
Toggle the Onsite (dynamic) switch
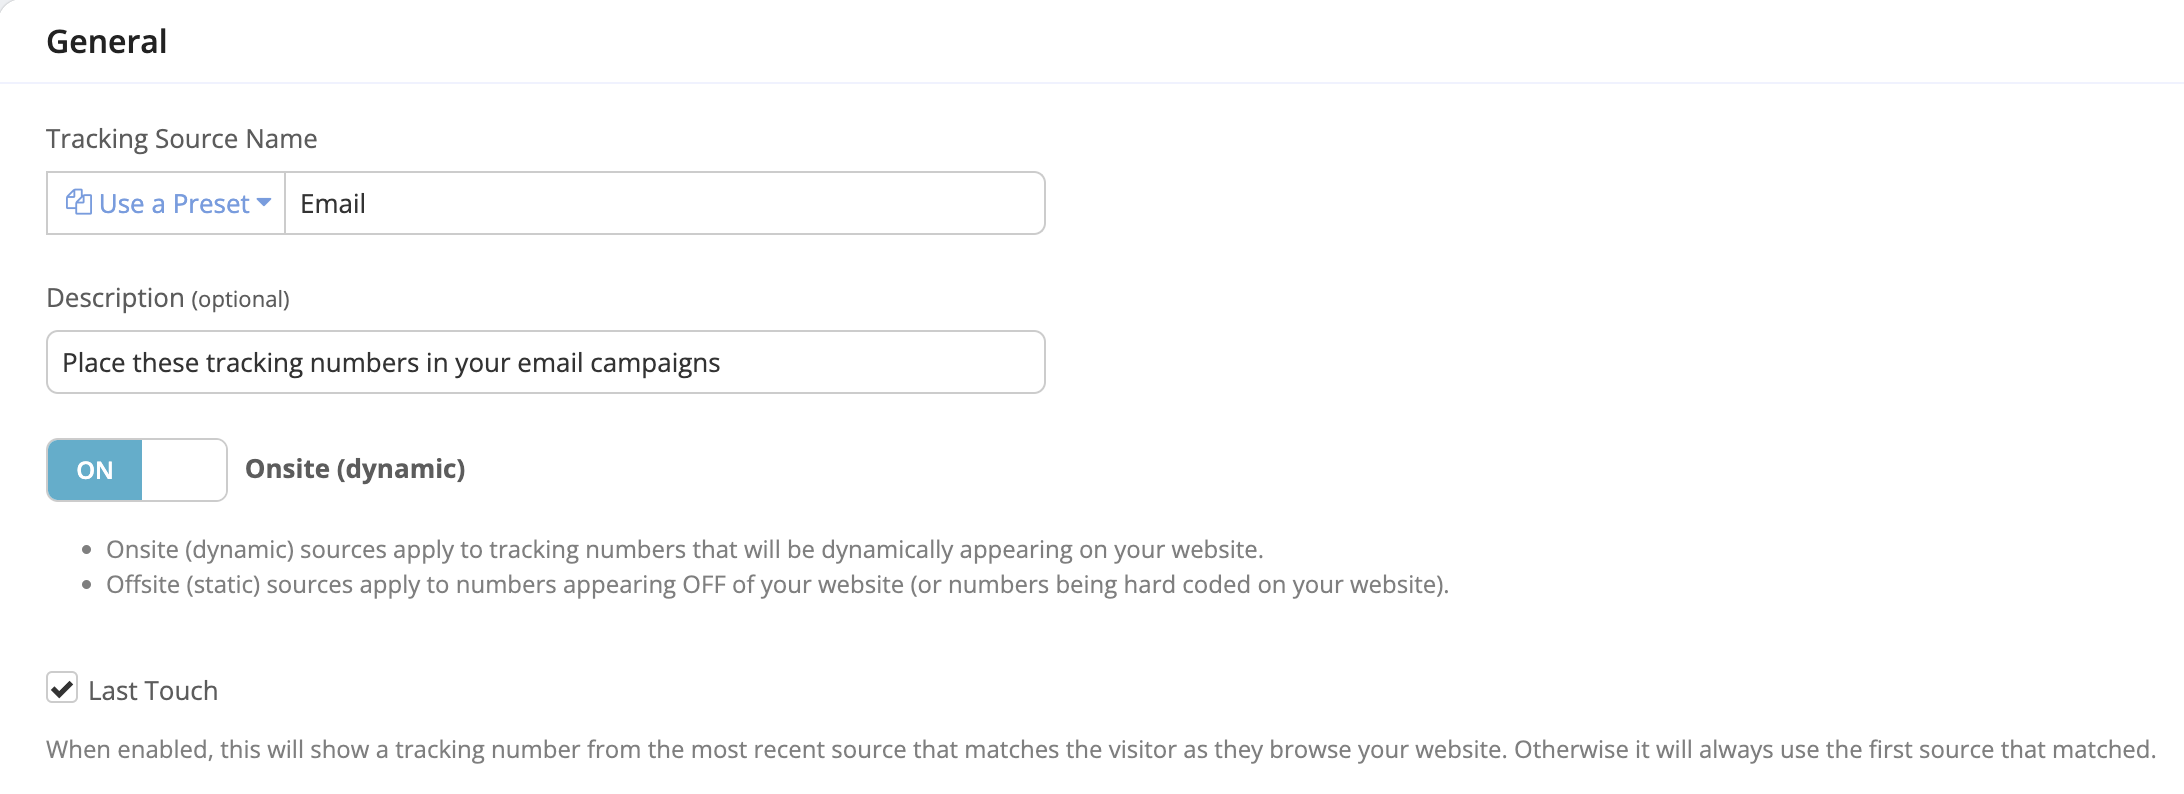click(x=137, y=470)
